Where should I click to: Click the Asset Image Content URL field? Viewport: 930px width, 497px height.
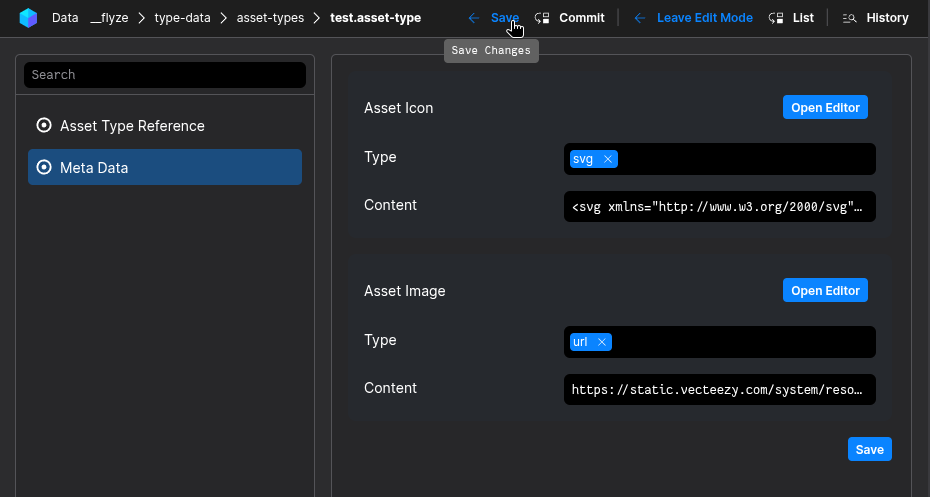click(x=719, y=389)
